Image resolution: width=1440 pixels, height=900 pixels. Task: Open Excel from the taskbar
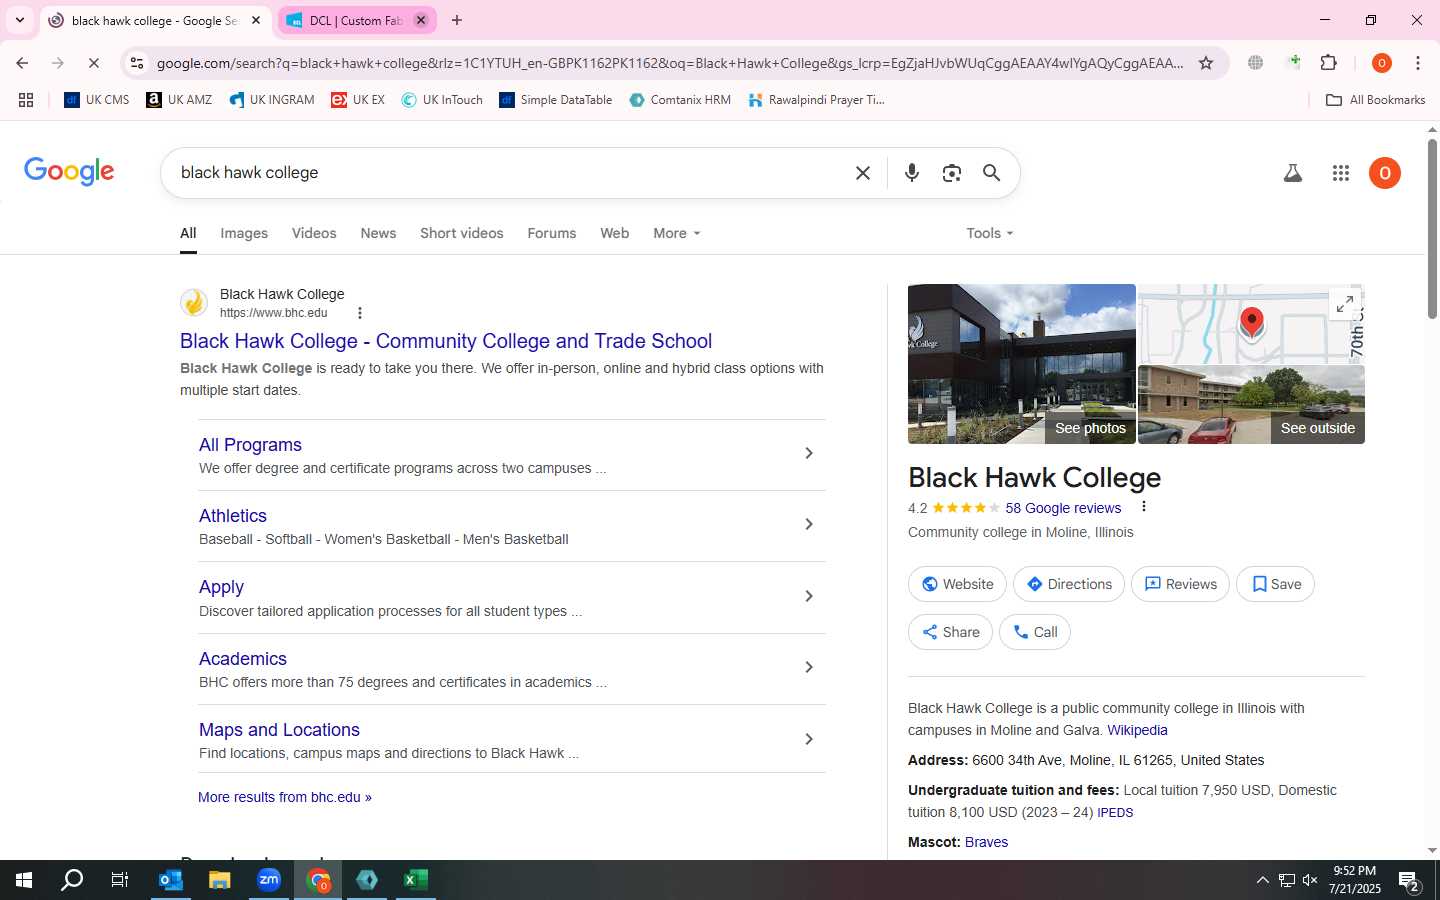[x=416, y=880]
